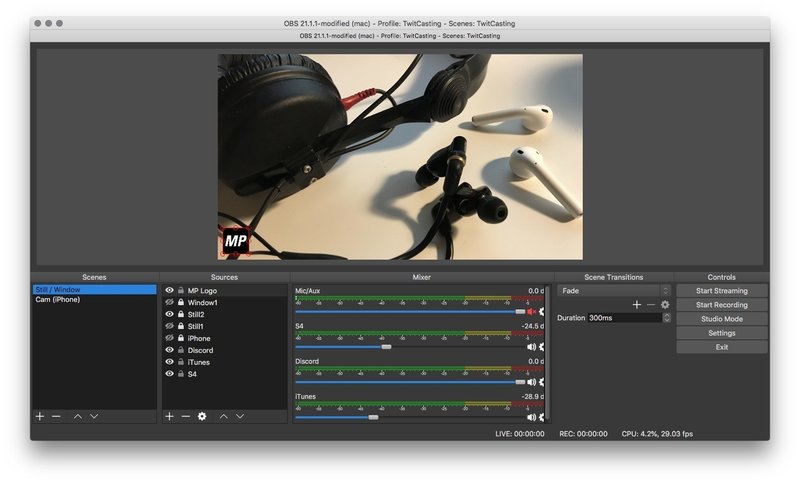Remove selected source with the minus icon

(x=186, y=417)
